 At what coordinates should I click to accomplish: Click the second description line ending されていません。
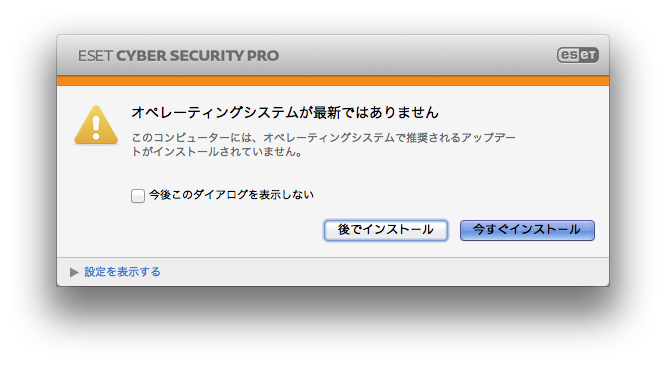217,152
